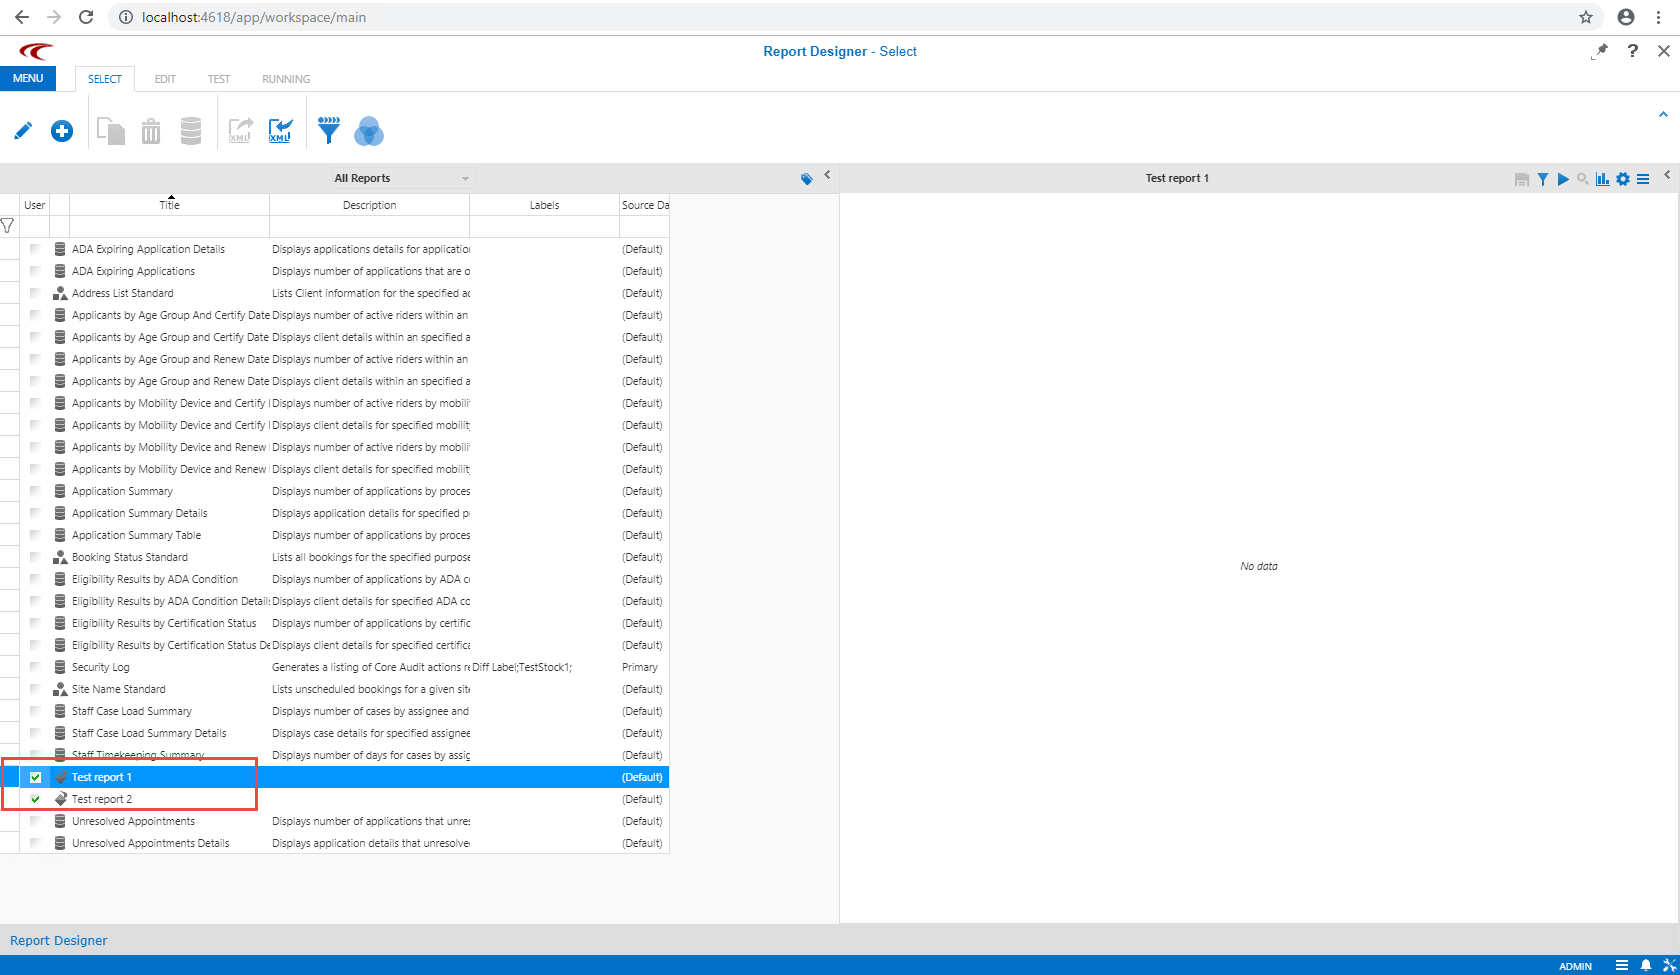Click the blue Venn diagram icon
Image resolution: width=1680 pixels, height=975 pixels.
[x=369, y=131]
